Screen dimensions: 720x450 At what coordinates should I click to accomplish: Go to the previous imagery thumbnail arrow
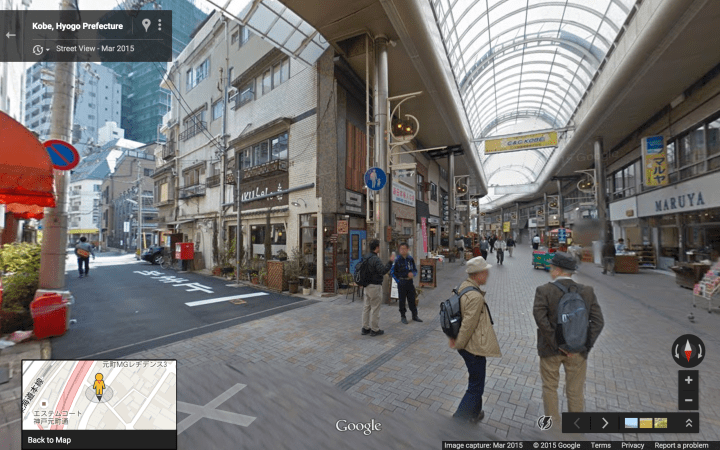coord(576,423)
